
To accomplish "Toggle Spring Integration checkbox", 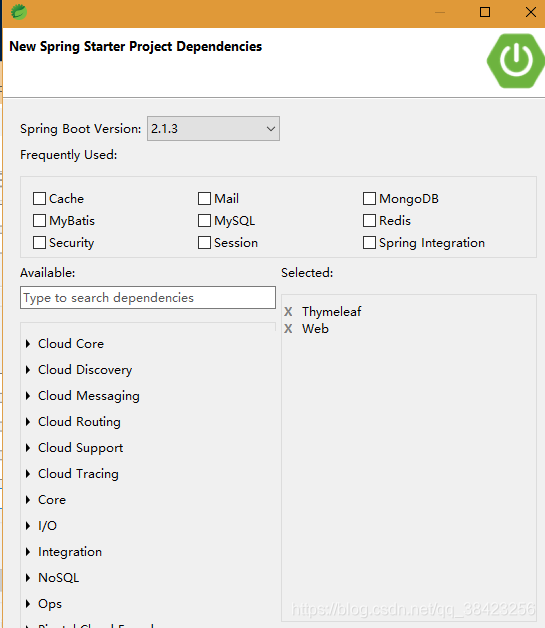I will point(369,243).
